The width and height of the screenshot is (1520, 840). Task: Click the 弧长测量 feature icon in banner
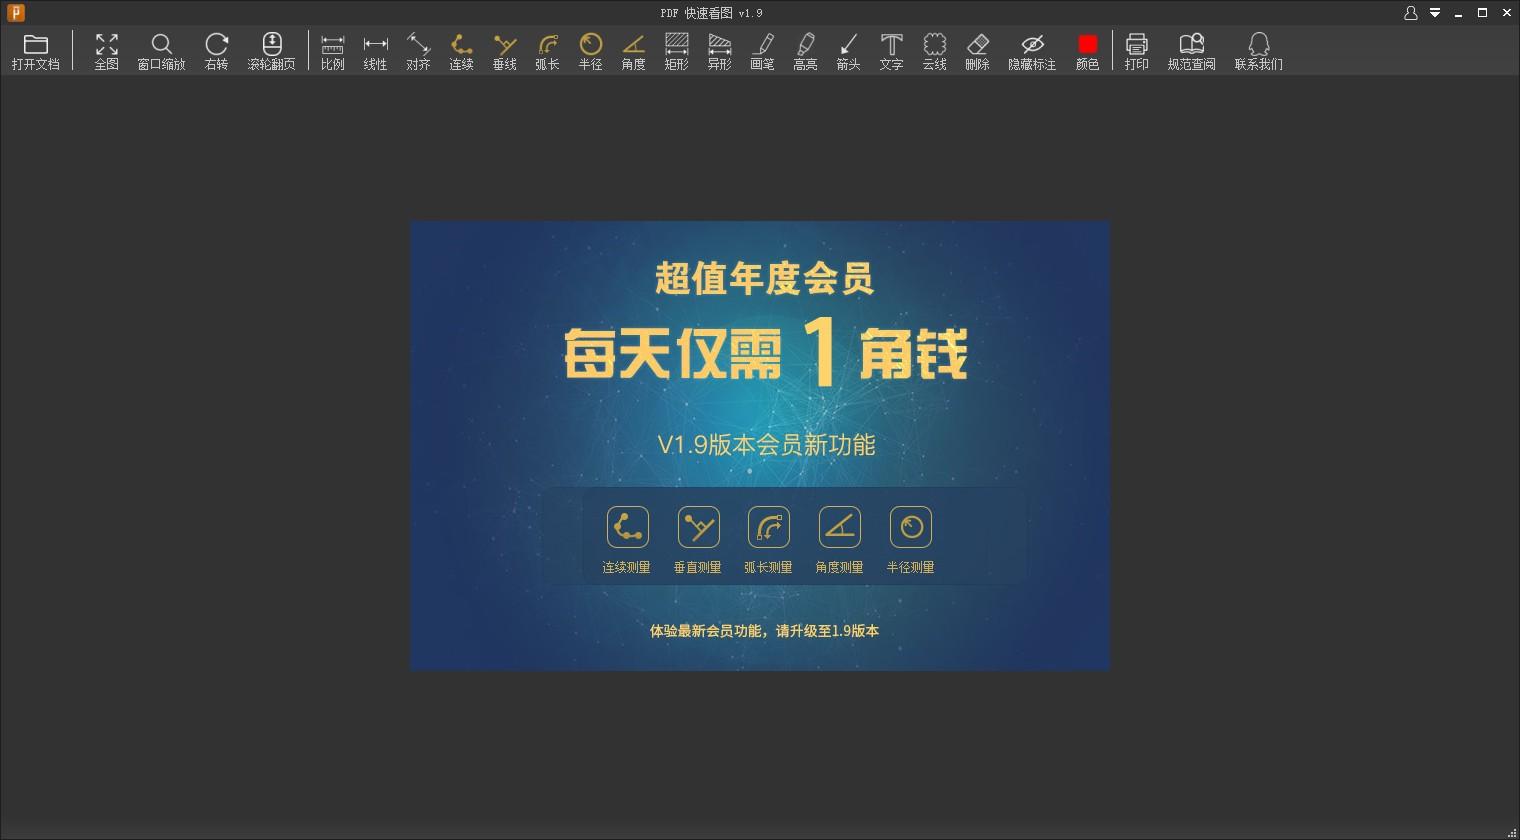[x=768, y=527]
